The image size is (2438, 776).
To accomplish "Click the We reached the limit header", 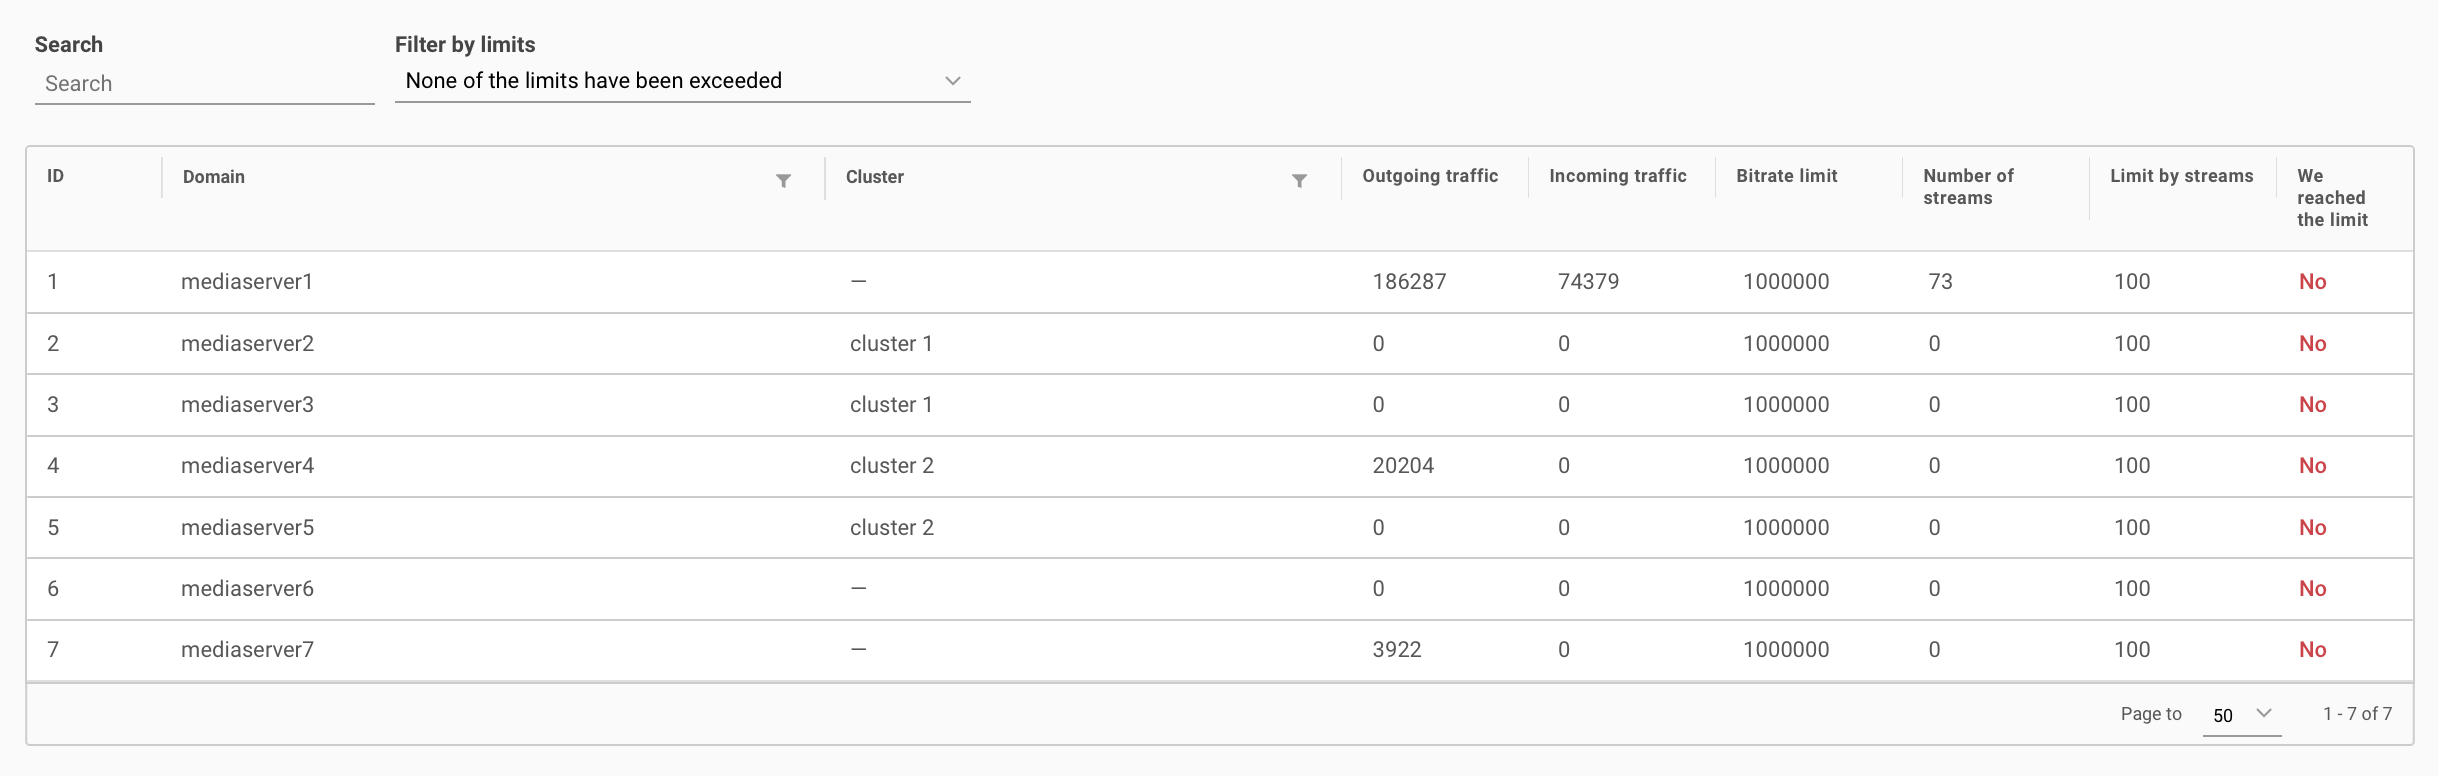I will coord(2331,198).
